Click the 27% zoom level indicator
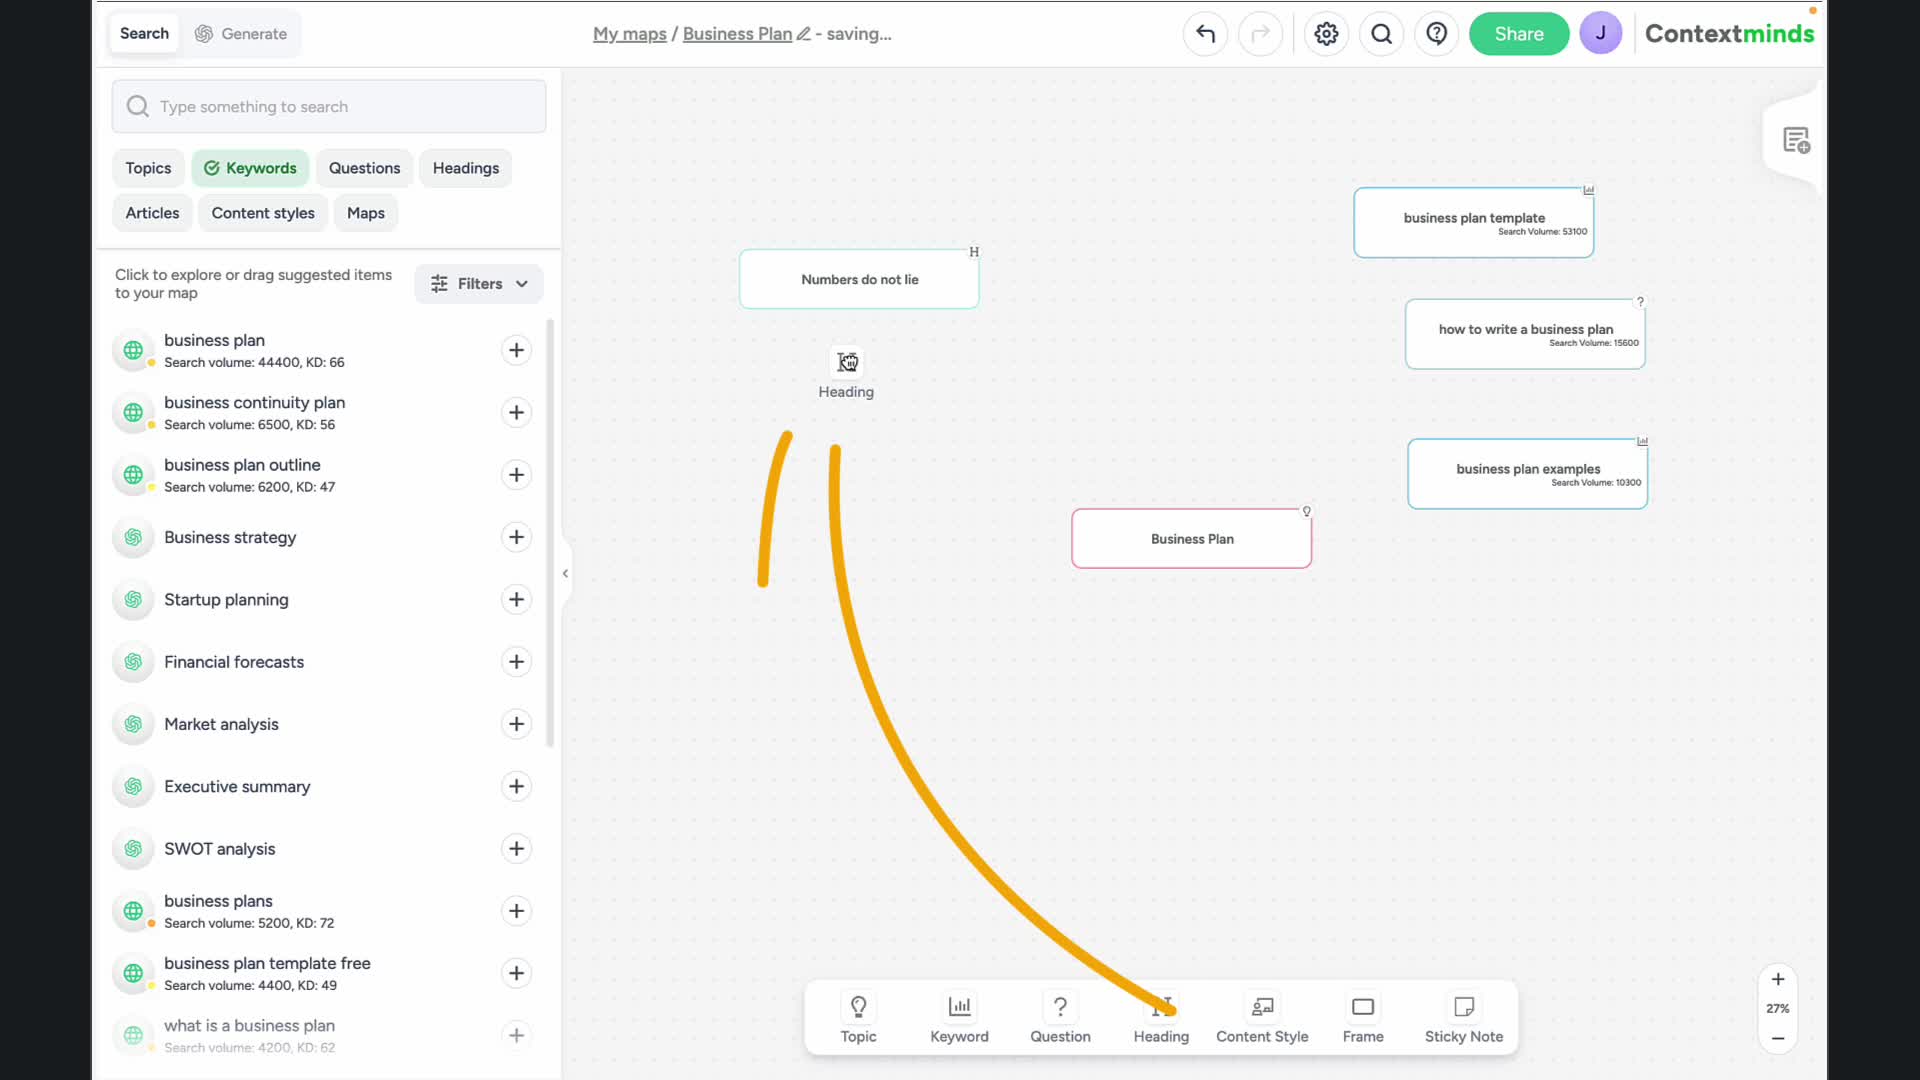Image resolution: width=1920 pixels, height=1080 pixels. [1778, 1009]
